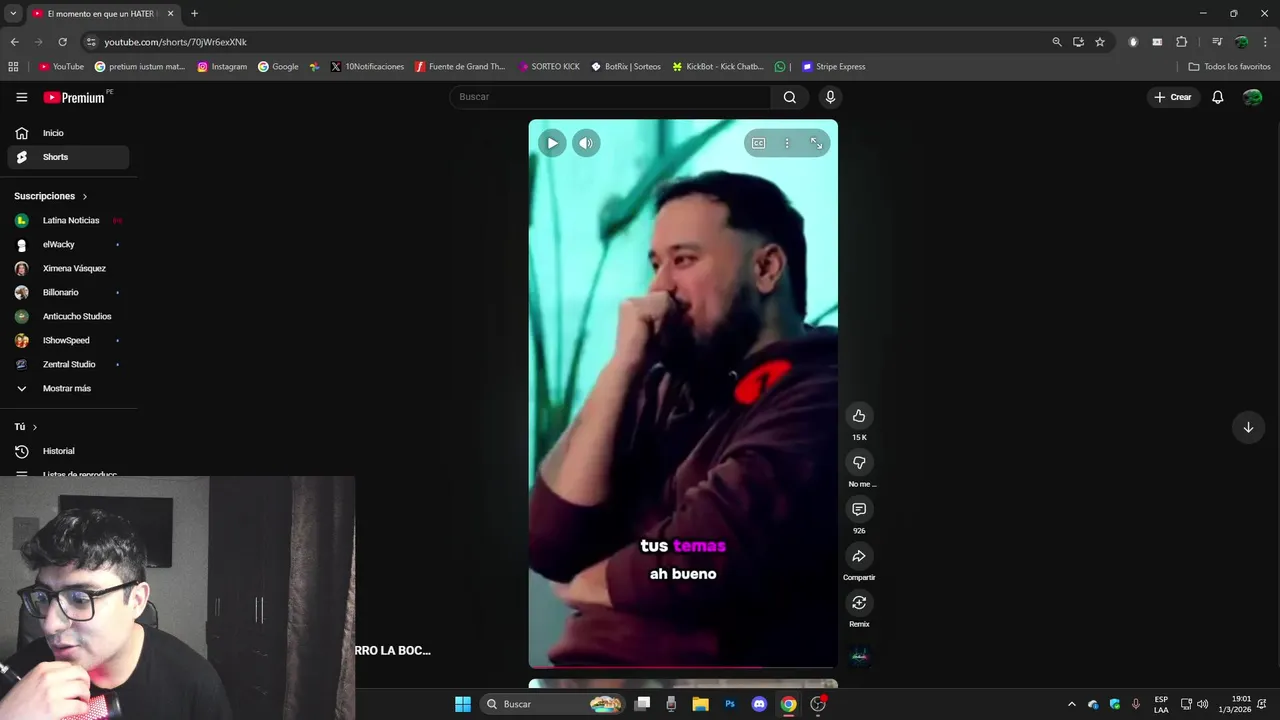The image size is (1280, 720).
Task: Start voice search with microphone icon
Action: click(x=830, y=97)
